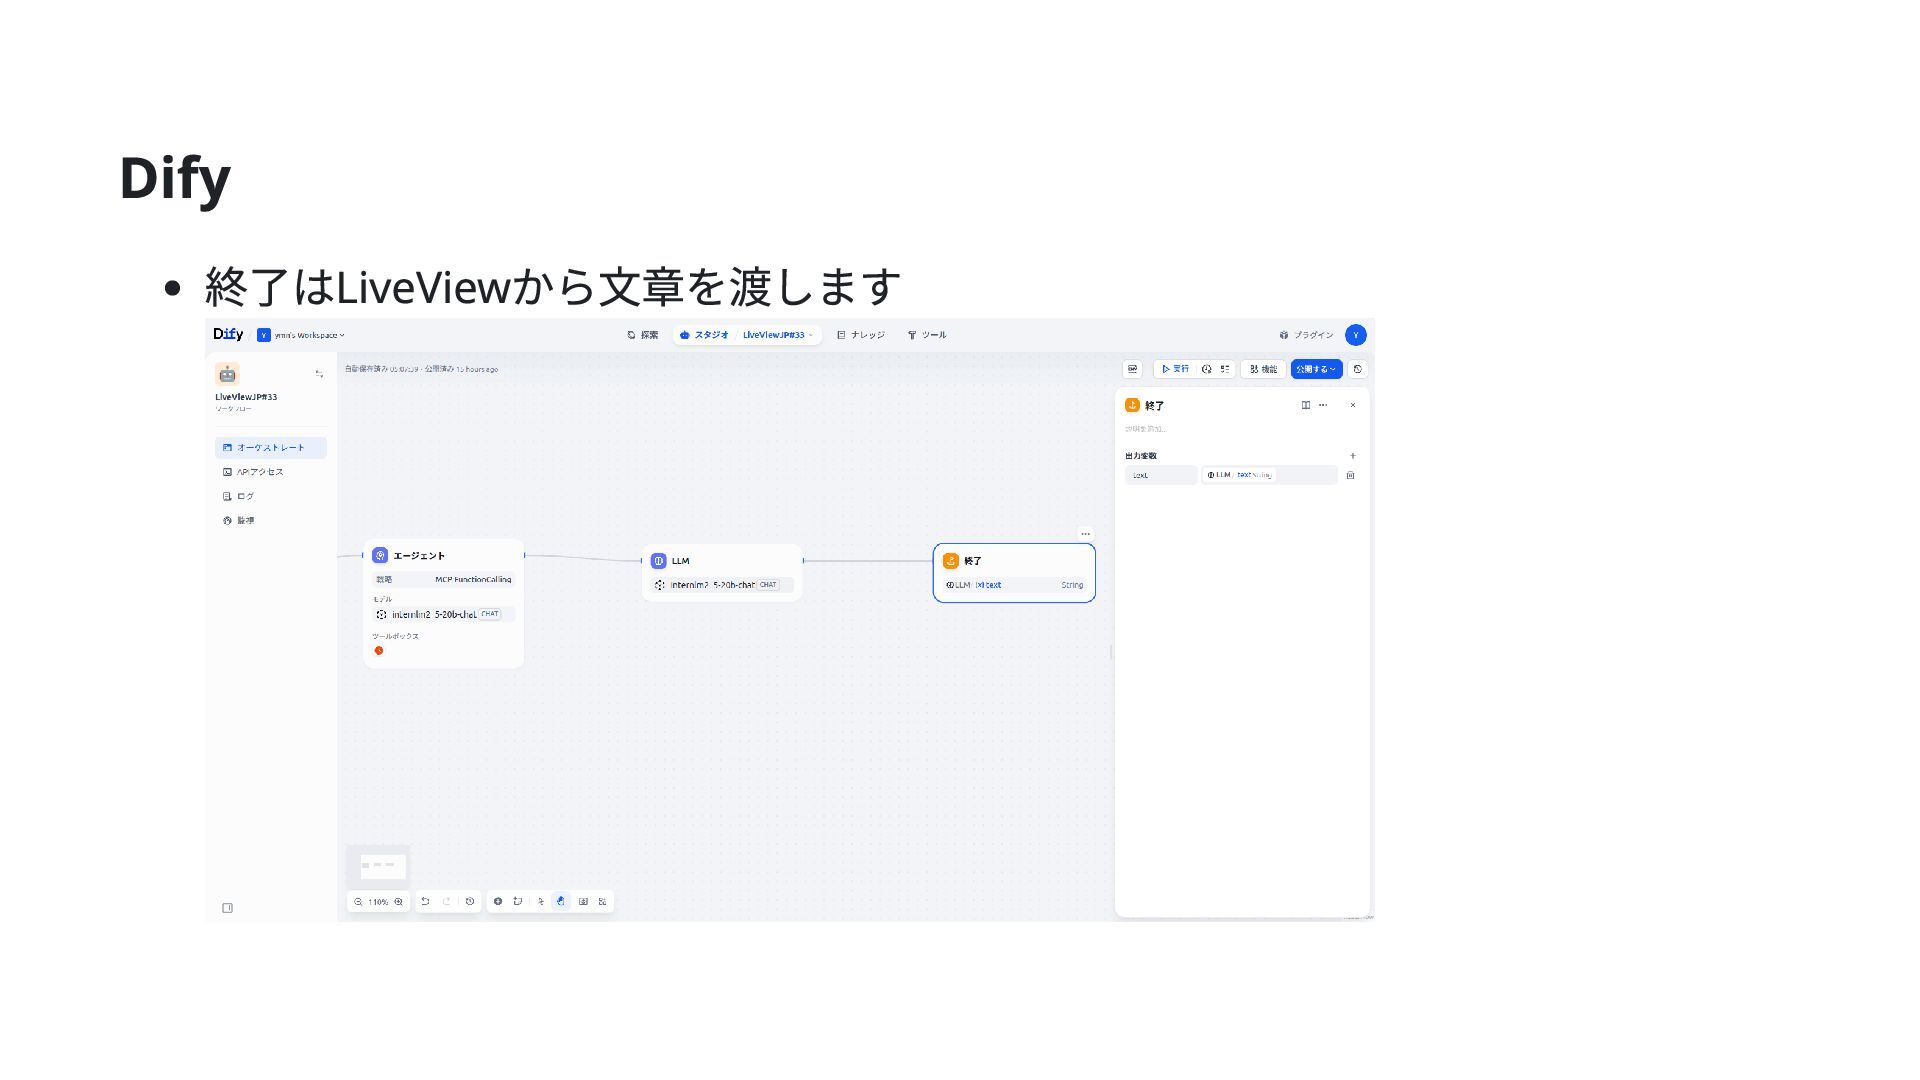Open the ツール (Tools) tab

tap(927, 335)
